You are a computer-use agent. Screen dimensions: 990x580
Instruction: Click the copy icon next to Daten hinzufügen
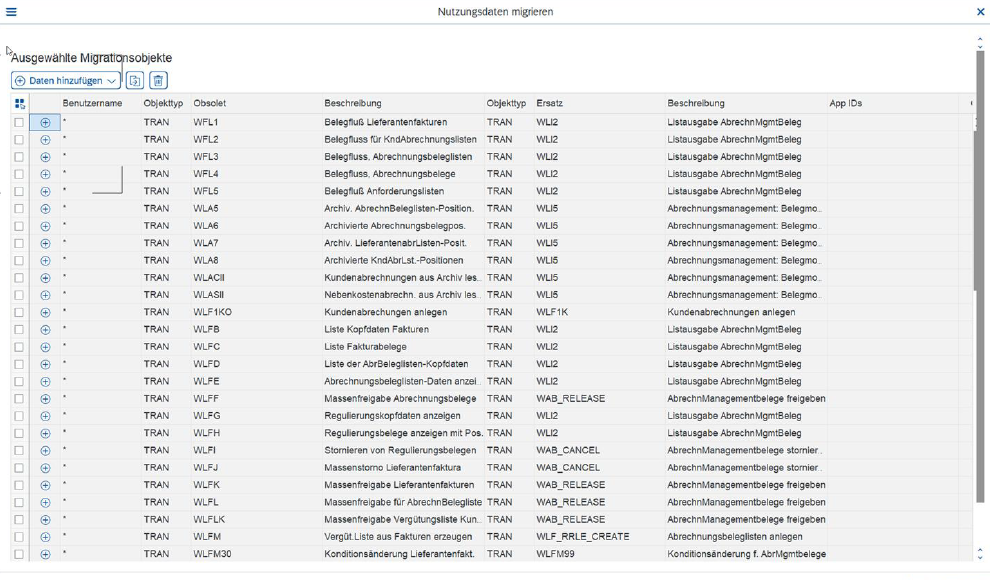click(134, 81)
